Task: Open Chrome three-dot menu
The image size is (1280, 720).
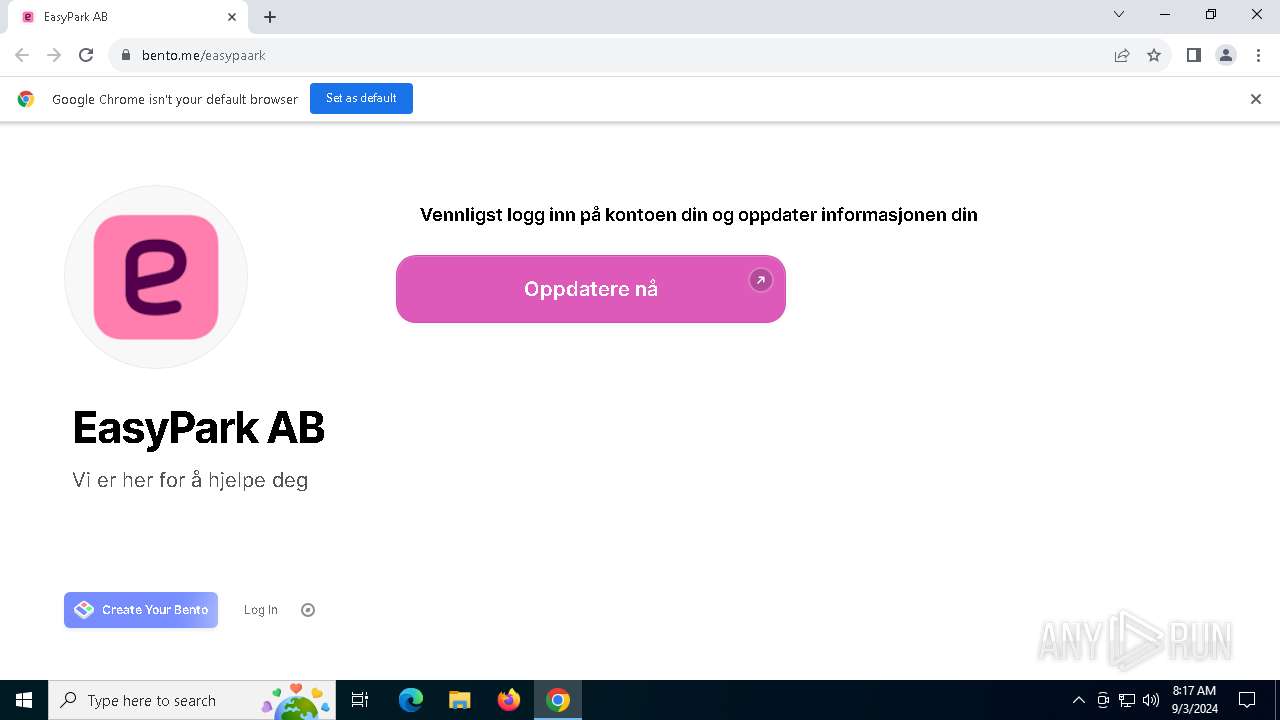Action: [1258, 55]
